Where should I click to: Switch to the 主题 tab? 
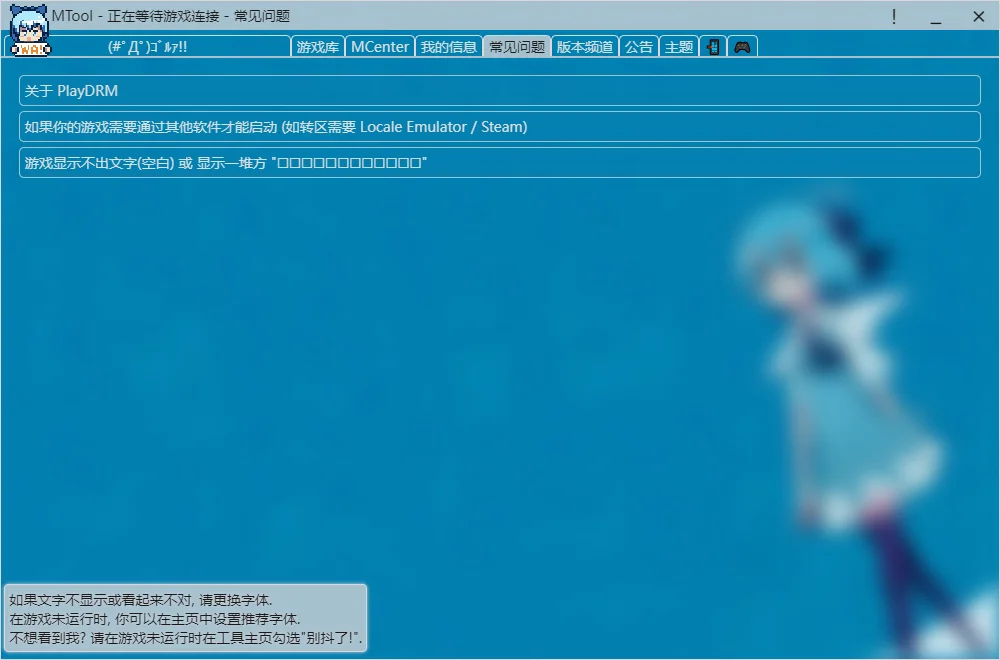[679, 47]
